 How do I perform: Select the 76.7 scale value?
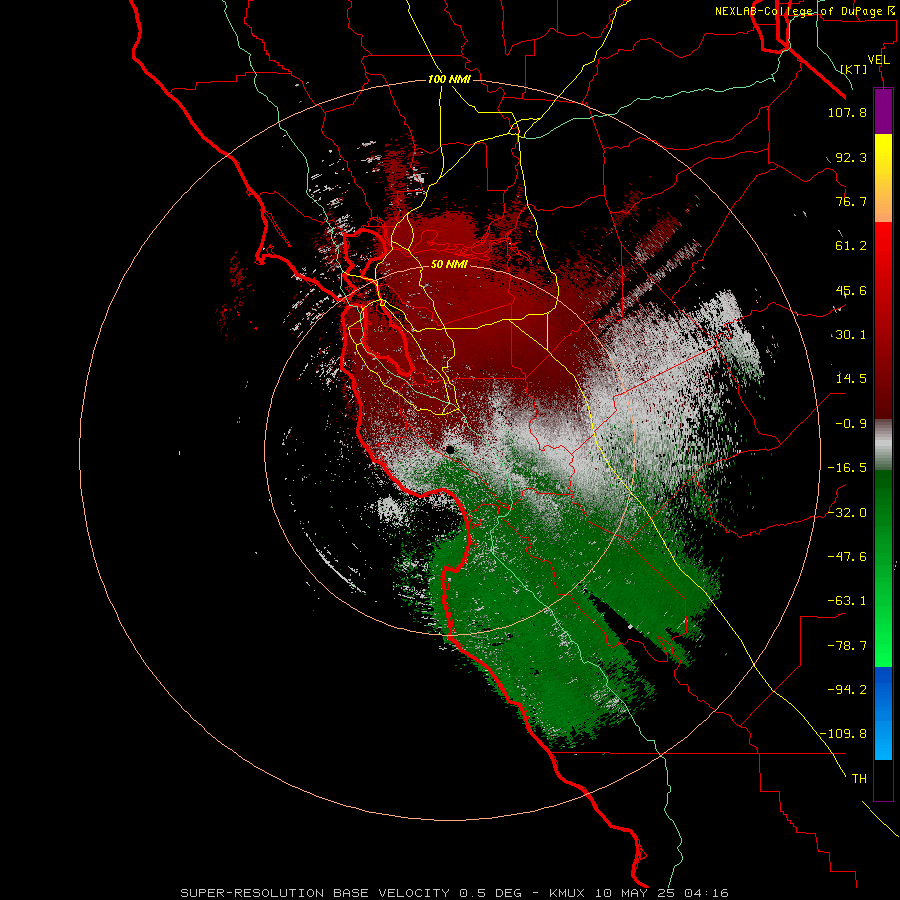[x=851, y=201]
